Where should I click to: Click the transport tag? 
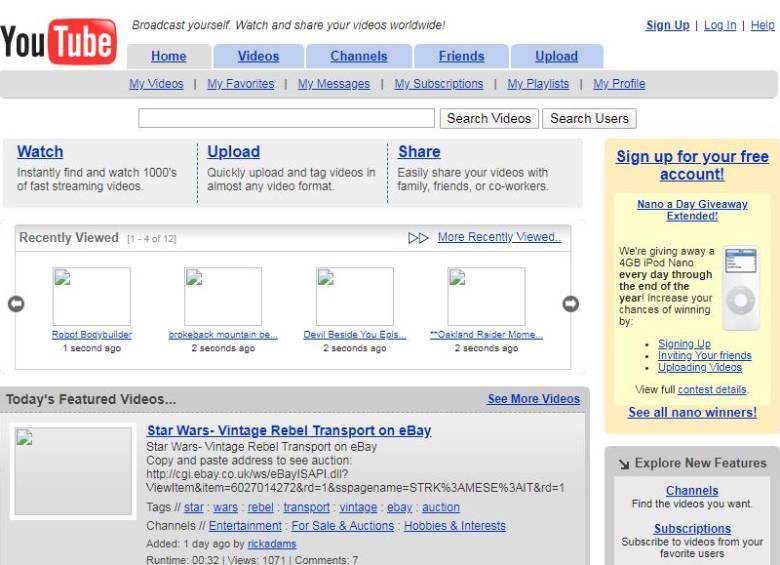(x=306, y=507)
